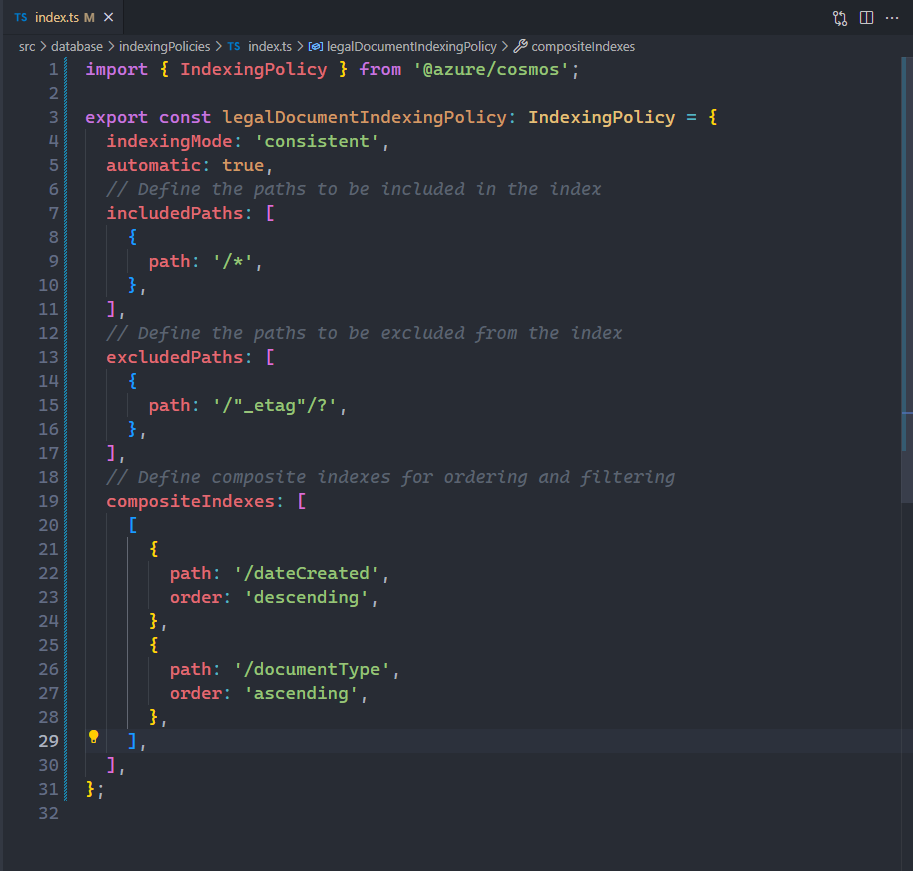Open the legalDocumentIndexingPolicy breadcrumb

[x=412, y=47]
